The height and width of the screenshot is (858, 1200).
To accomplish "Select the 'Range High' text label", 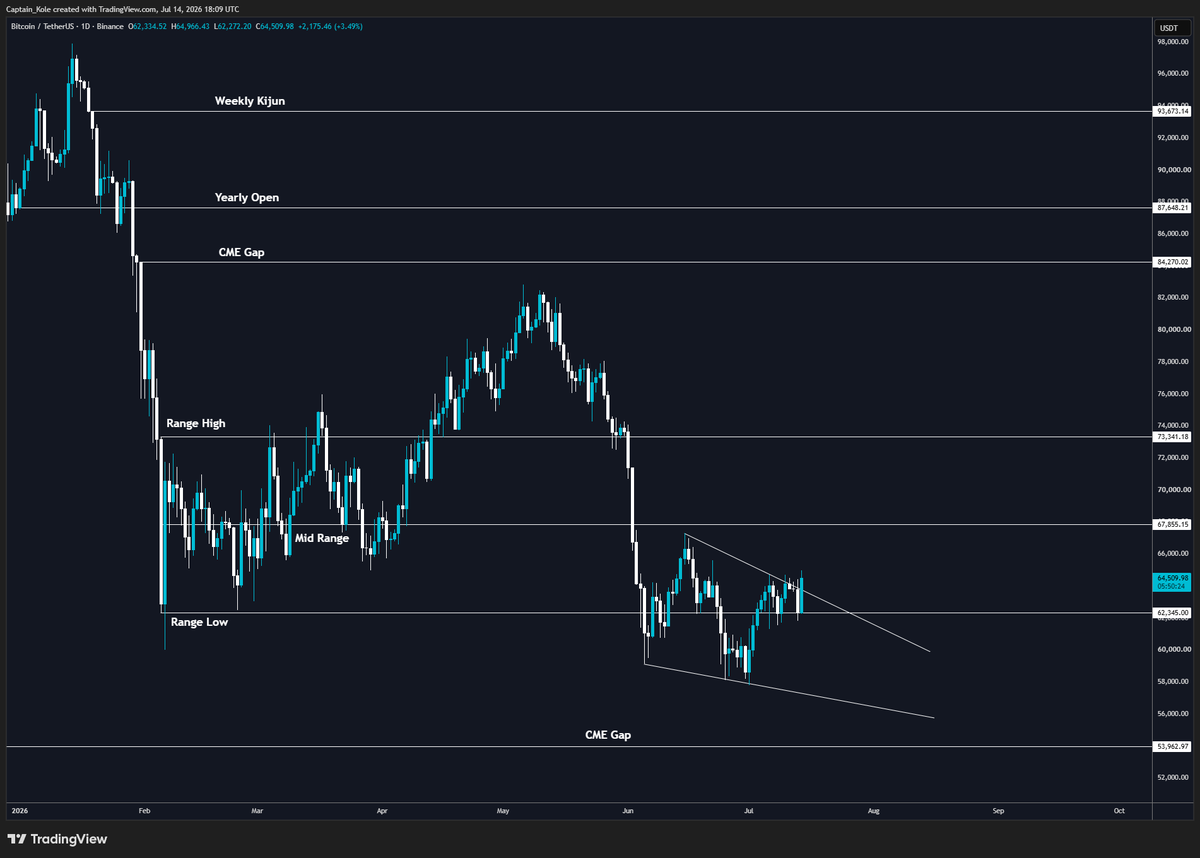I will 196,424.
